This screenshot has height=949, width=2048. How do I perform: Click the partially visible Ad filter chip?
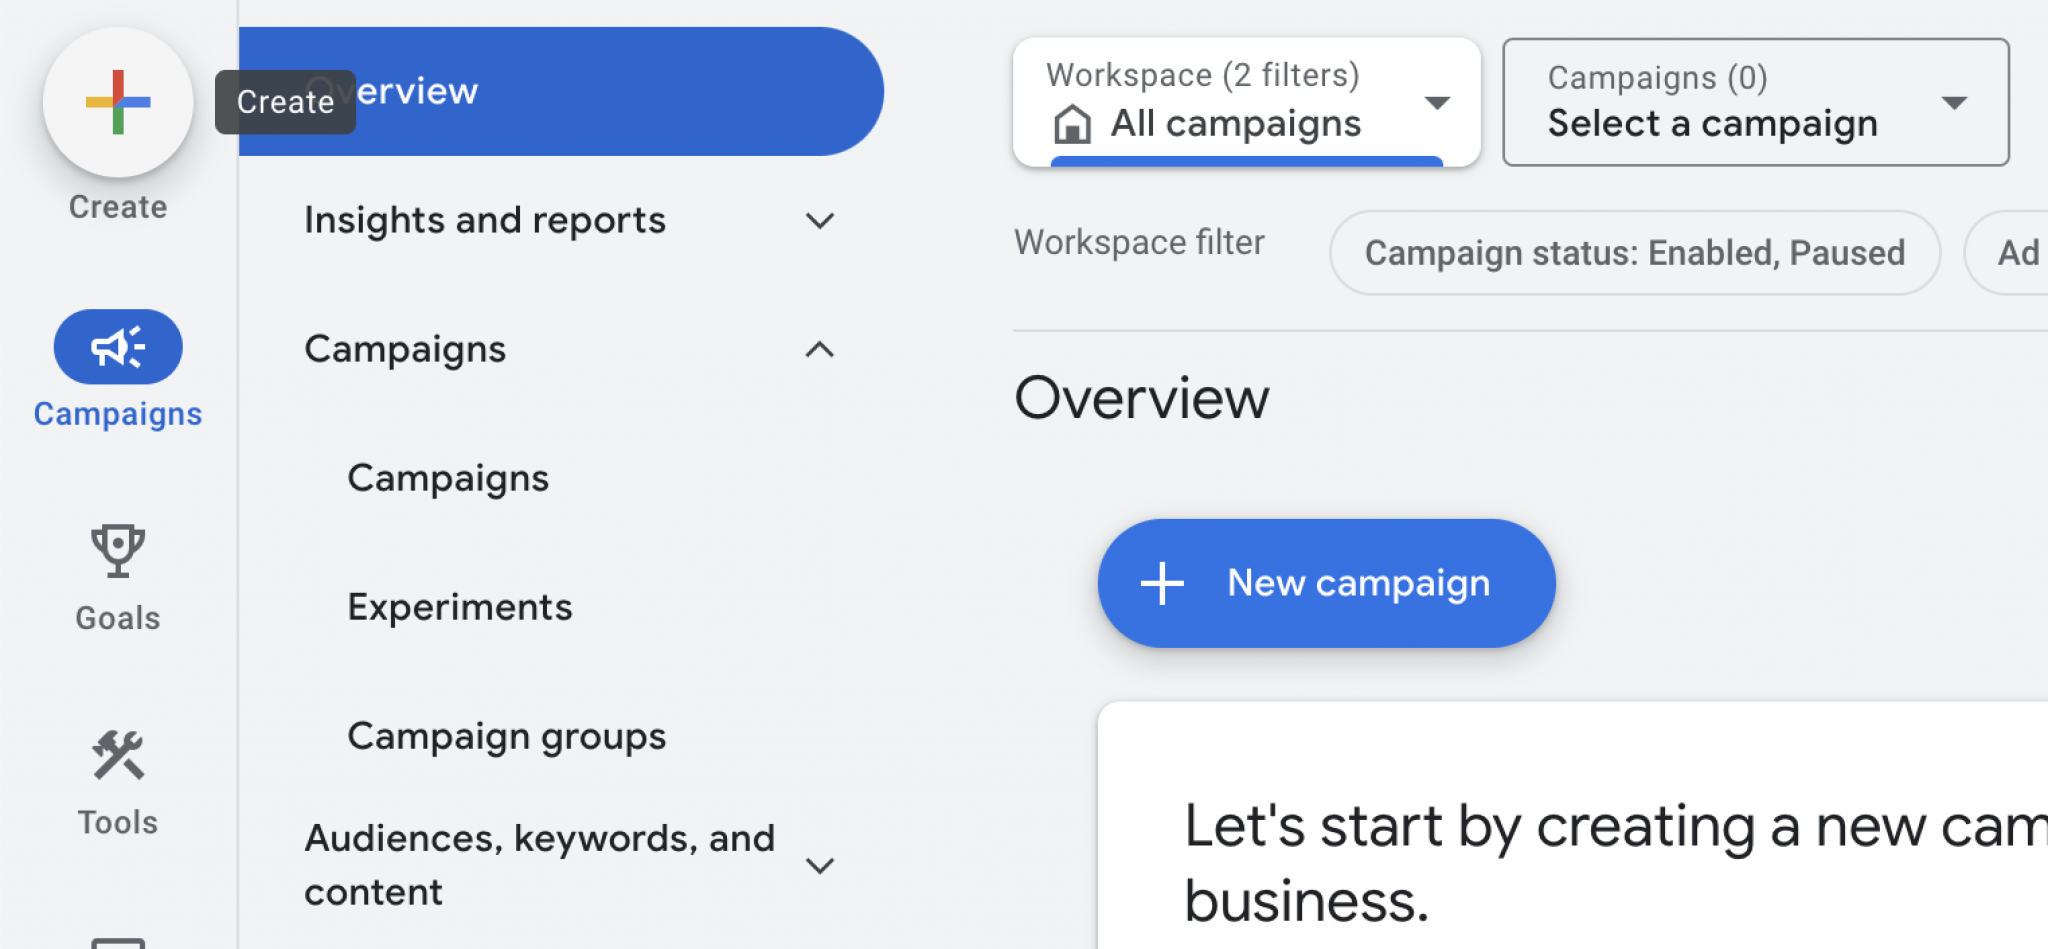(2015, 253)
